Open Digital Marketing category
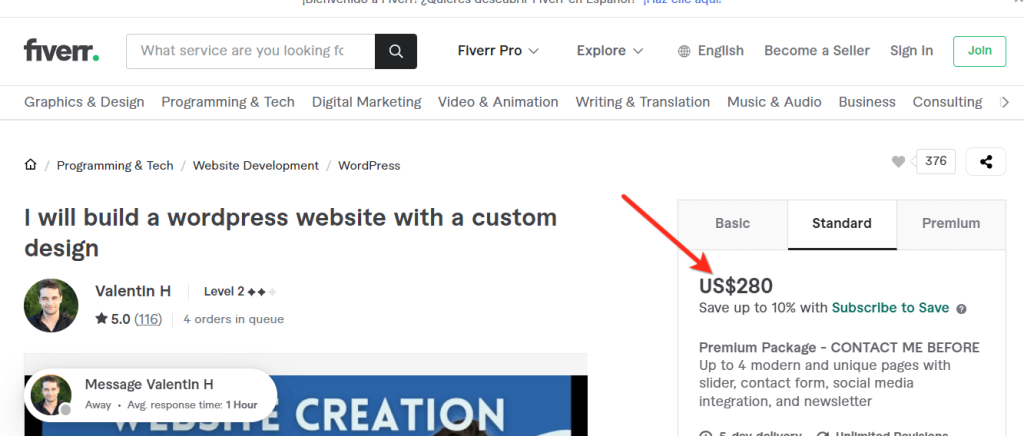 click(x=366, y=102)
